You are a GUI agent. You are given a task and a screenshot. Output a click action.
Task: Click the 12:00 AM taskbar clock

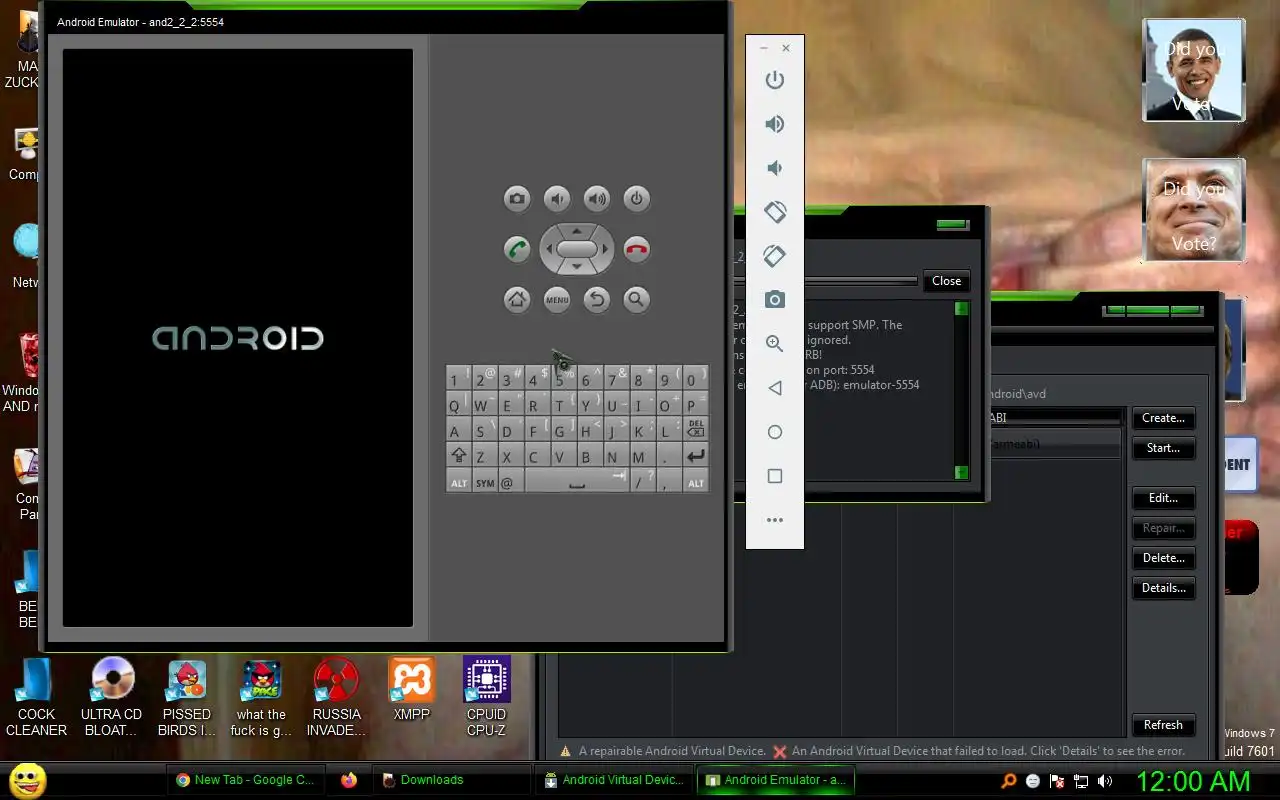coord(1193,781)
